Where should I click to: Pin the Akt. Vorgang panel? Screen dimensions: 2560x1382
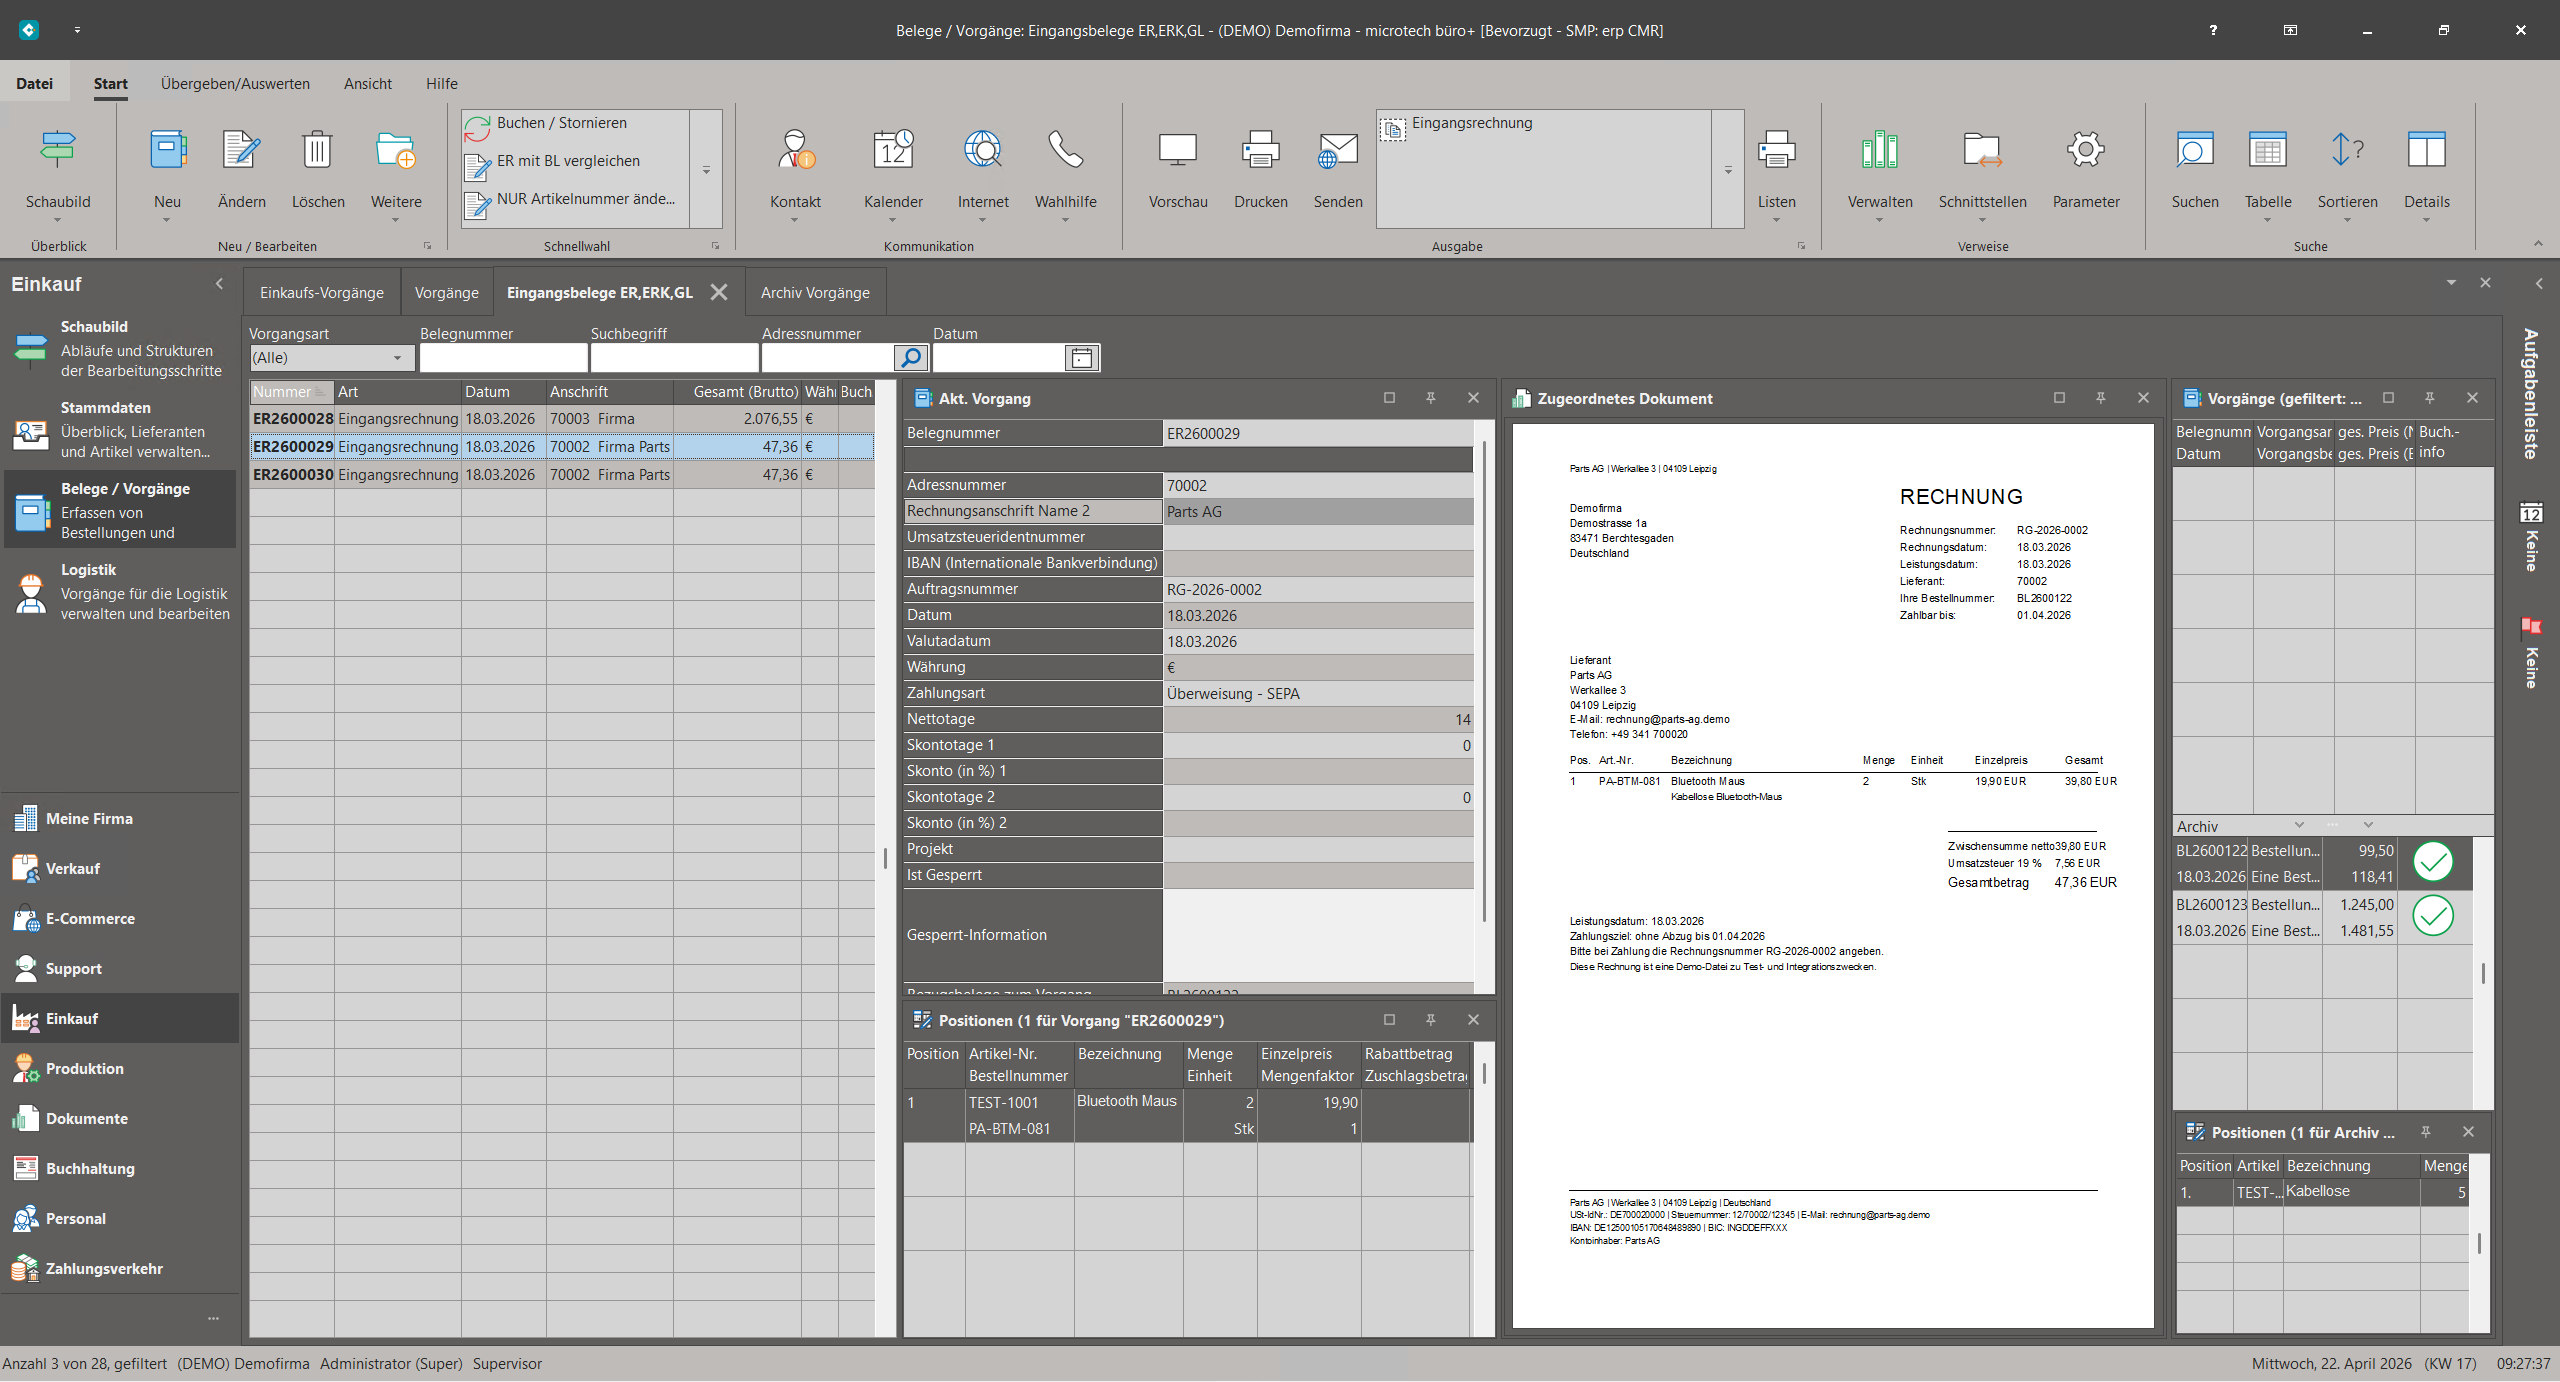point(1431,398)
